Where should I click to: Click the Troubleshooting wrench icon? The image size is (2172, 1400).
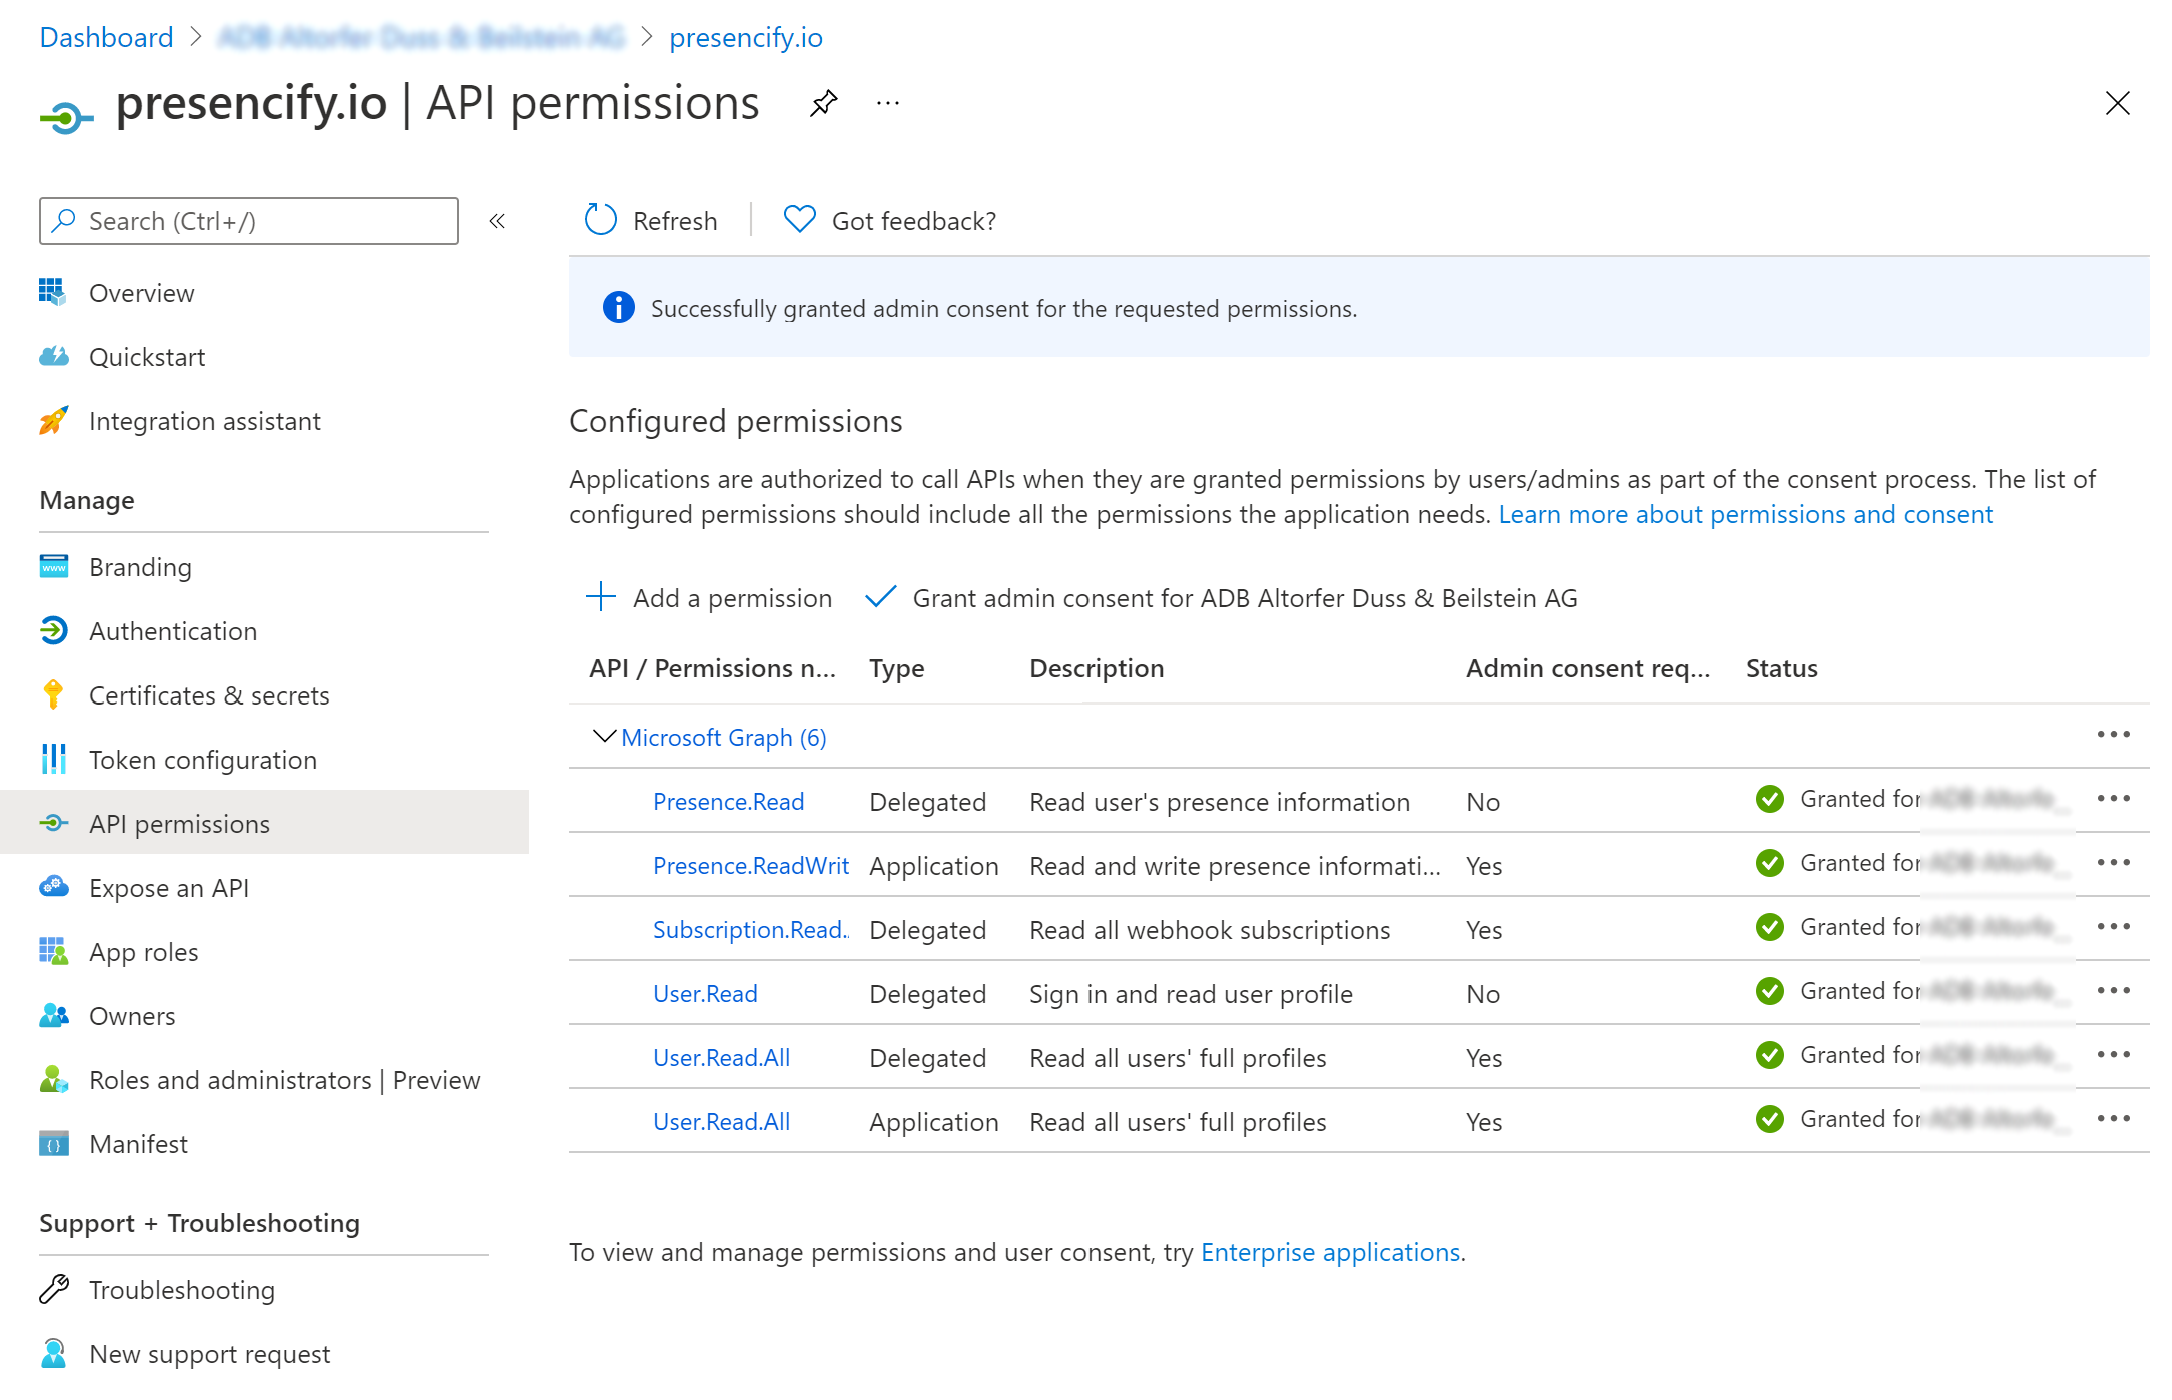[x=53, y=1289]
